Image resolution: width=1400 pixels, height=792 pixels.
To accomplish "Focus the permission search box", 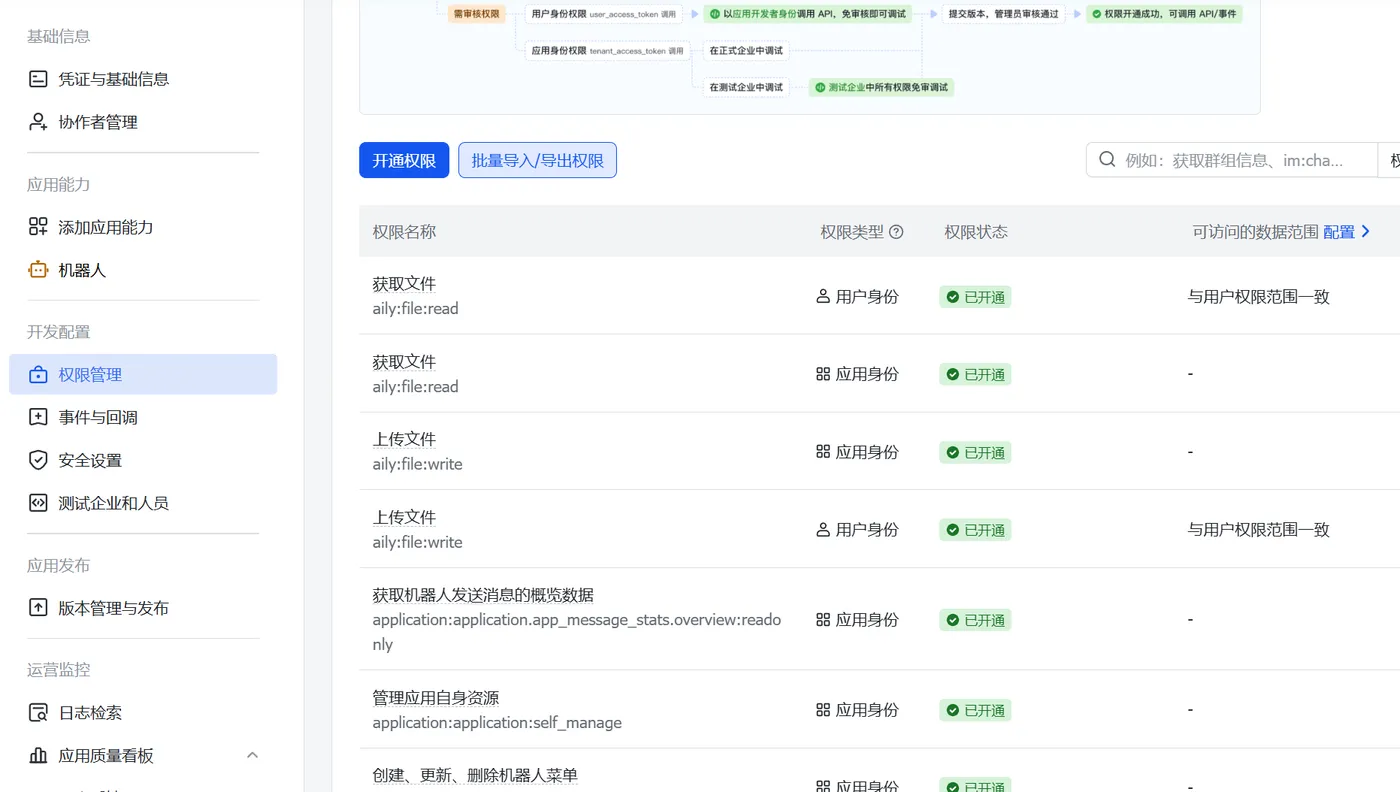I will [x=1231, y=160].
